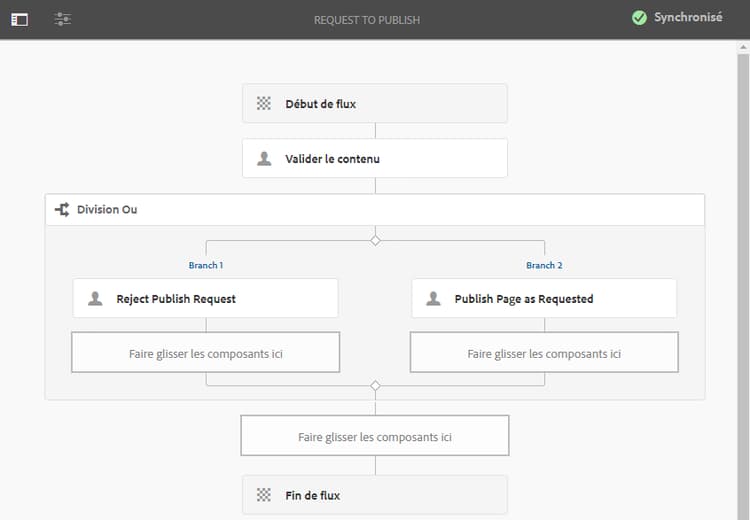Click the green Synchronisé checkmark icon
Image resolution: width=750 pixels, height=520 pixels.
click(639, 18)
